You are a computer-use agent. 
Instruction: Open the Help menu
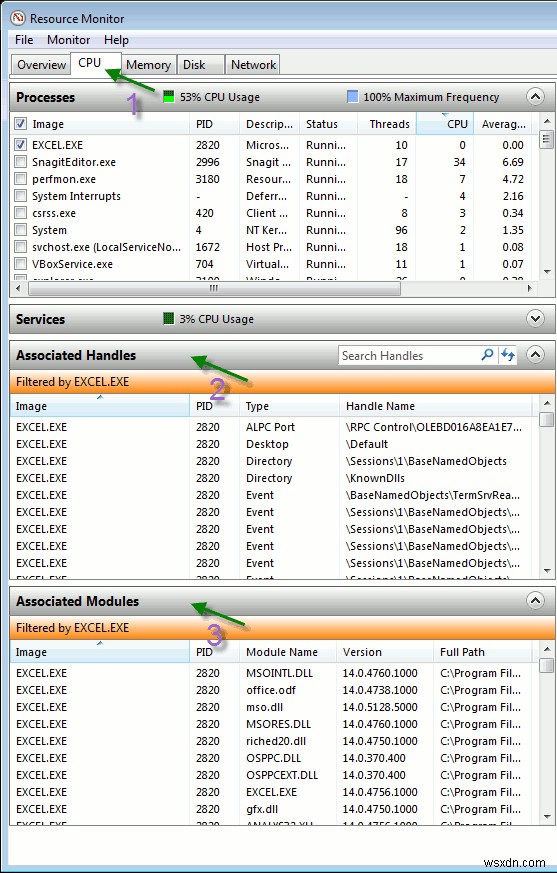click(116, 40)
